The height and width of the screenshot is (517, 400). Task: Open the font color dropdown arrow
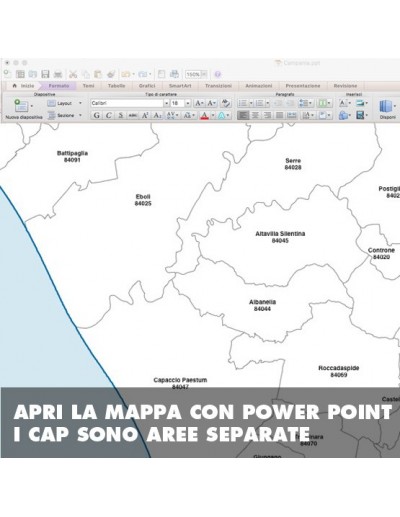tap(213, 115)
